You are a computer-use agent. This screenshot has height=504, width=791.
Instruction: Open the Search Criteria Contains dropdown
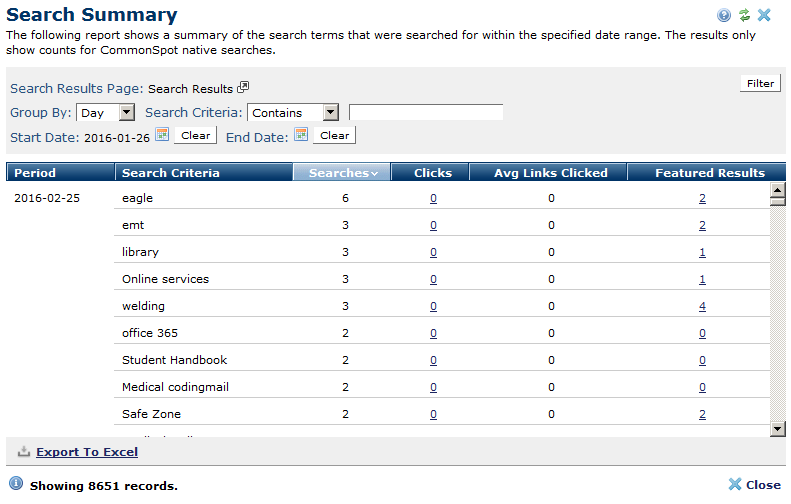coord(293,112)
